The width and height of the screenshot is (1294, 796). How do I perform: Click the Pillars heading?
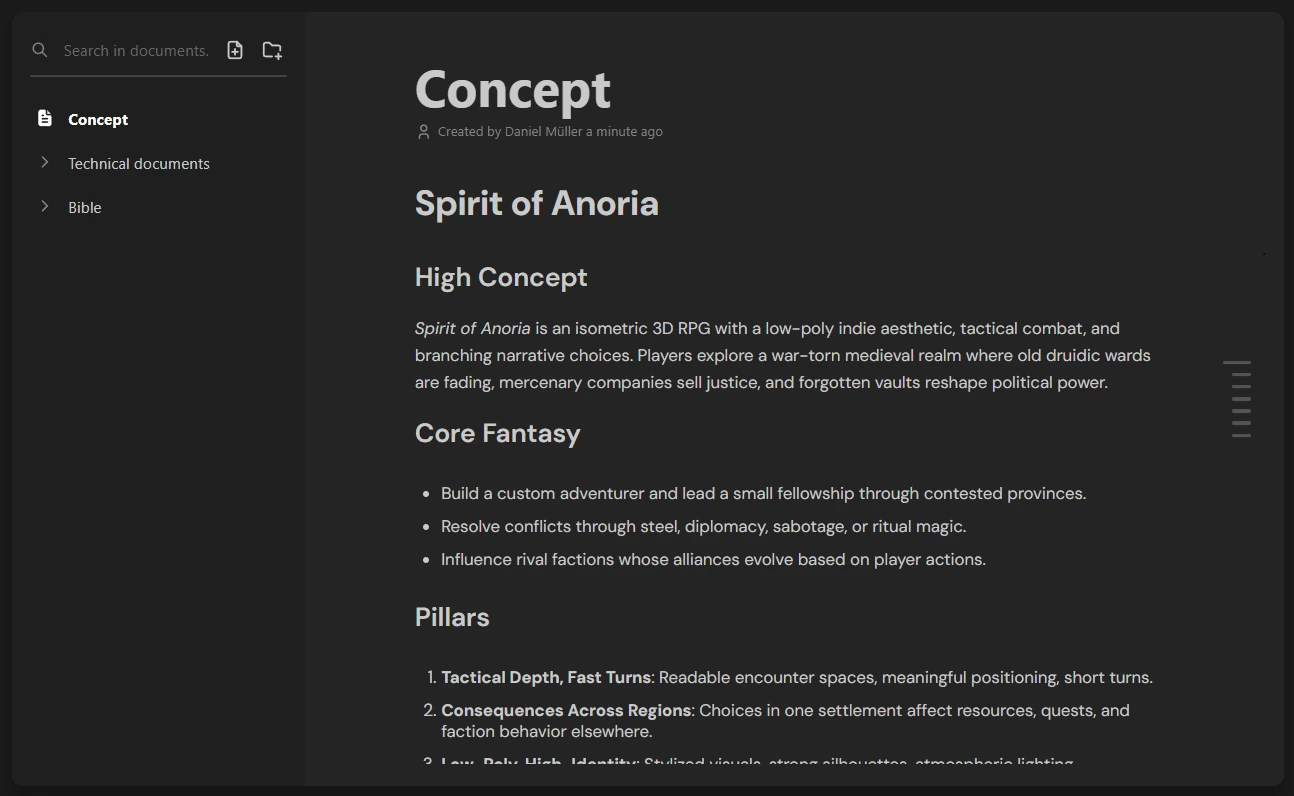tap(452, 617)
